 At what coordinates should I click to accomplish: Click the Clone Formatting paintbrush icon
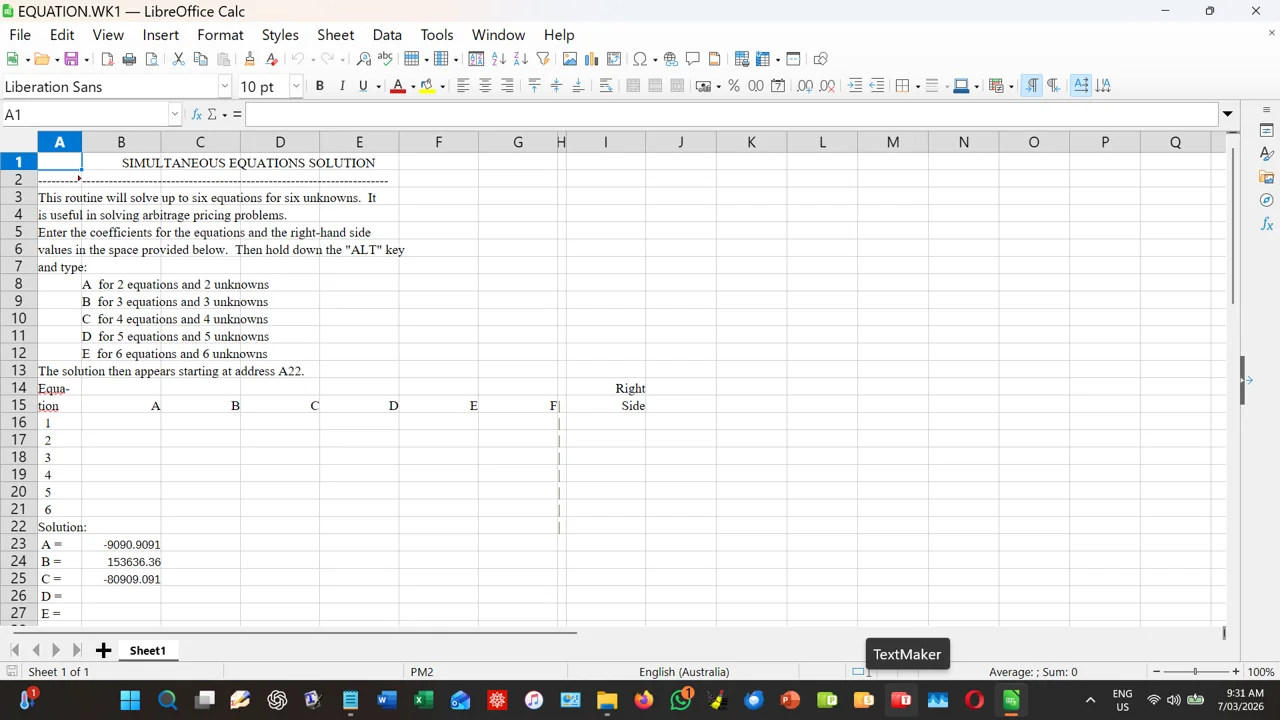click(x=249, y=59)
